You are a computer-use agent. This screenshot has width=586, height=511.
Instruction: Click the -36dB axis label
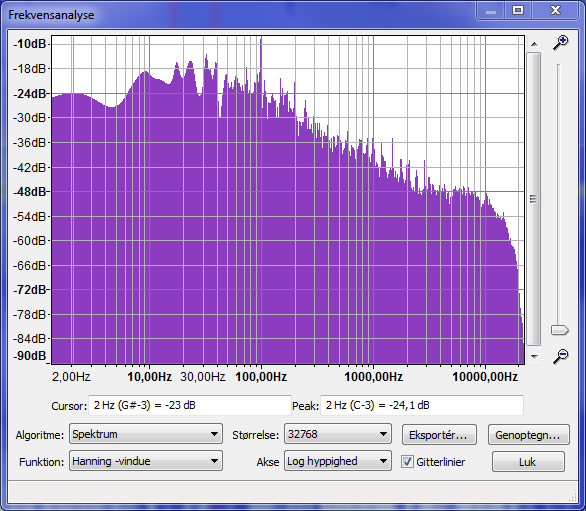(x=30, y=142)
